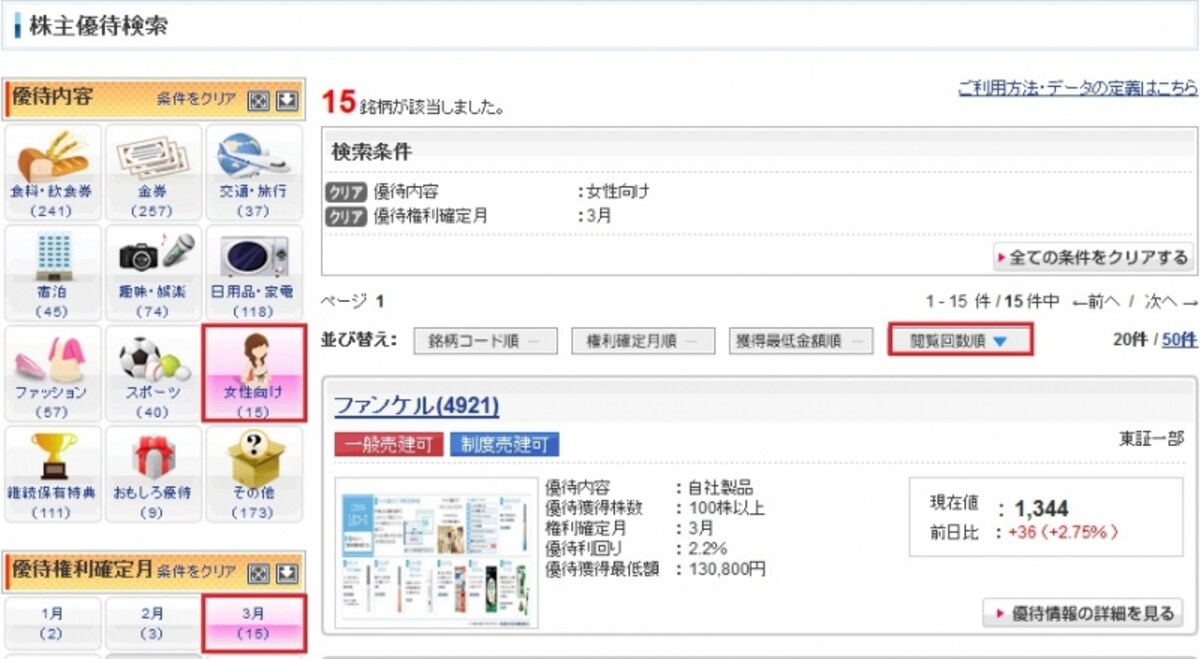Click the 100株以上 shares value
This screenshot has width=1200, height=659.
[726, 508]
